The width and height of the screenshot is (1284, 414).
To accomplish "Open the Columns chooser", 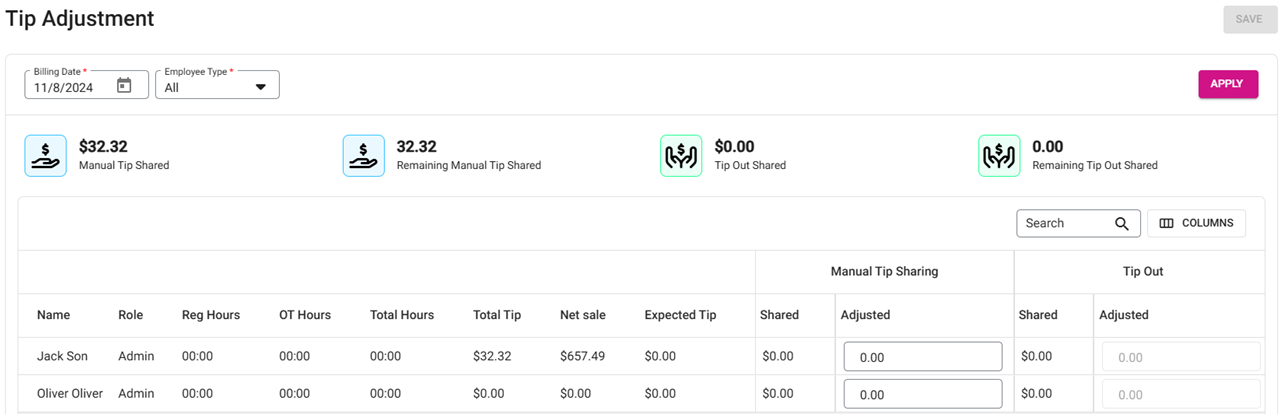I will coord(1196,223).
